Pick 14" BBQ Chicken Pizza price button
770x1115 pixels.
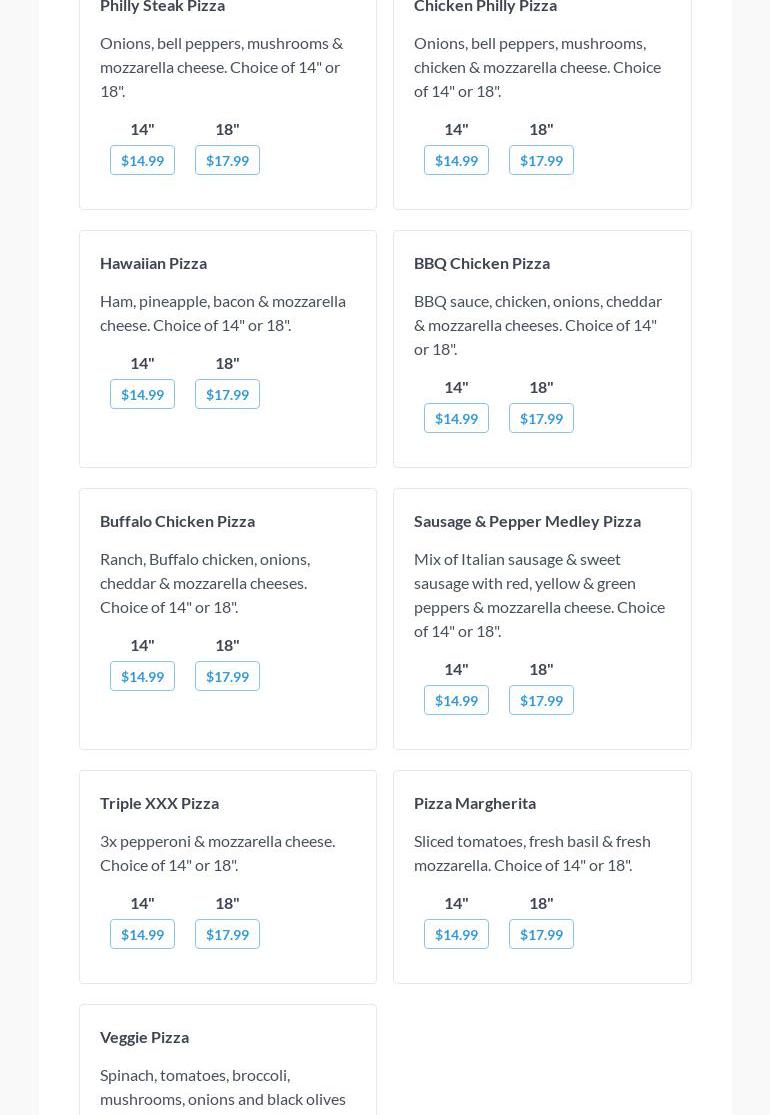(x=456, y=418)
